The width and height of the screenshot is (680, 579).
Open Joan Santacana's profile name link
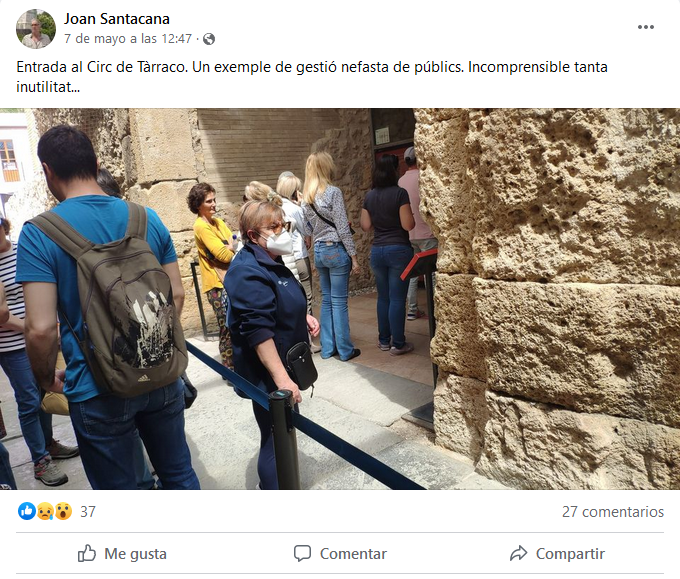117,19
